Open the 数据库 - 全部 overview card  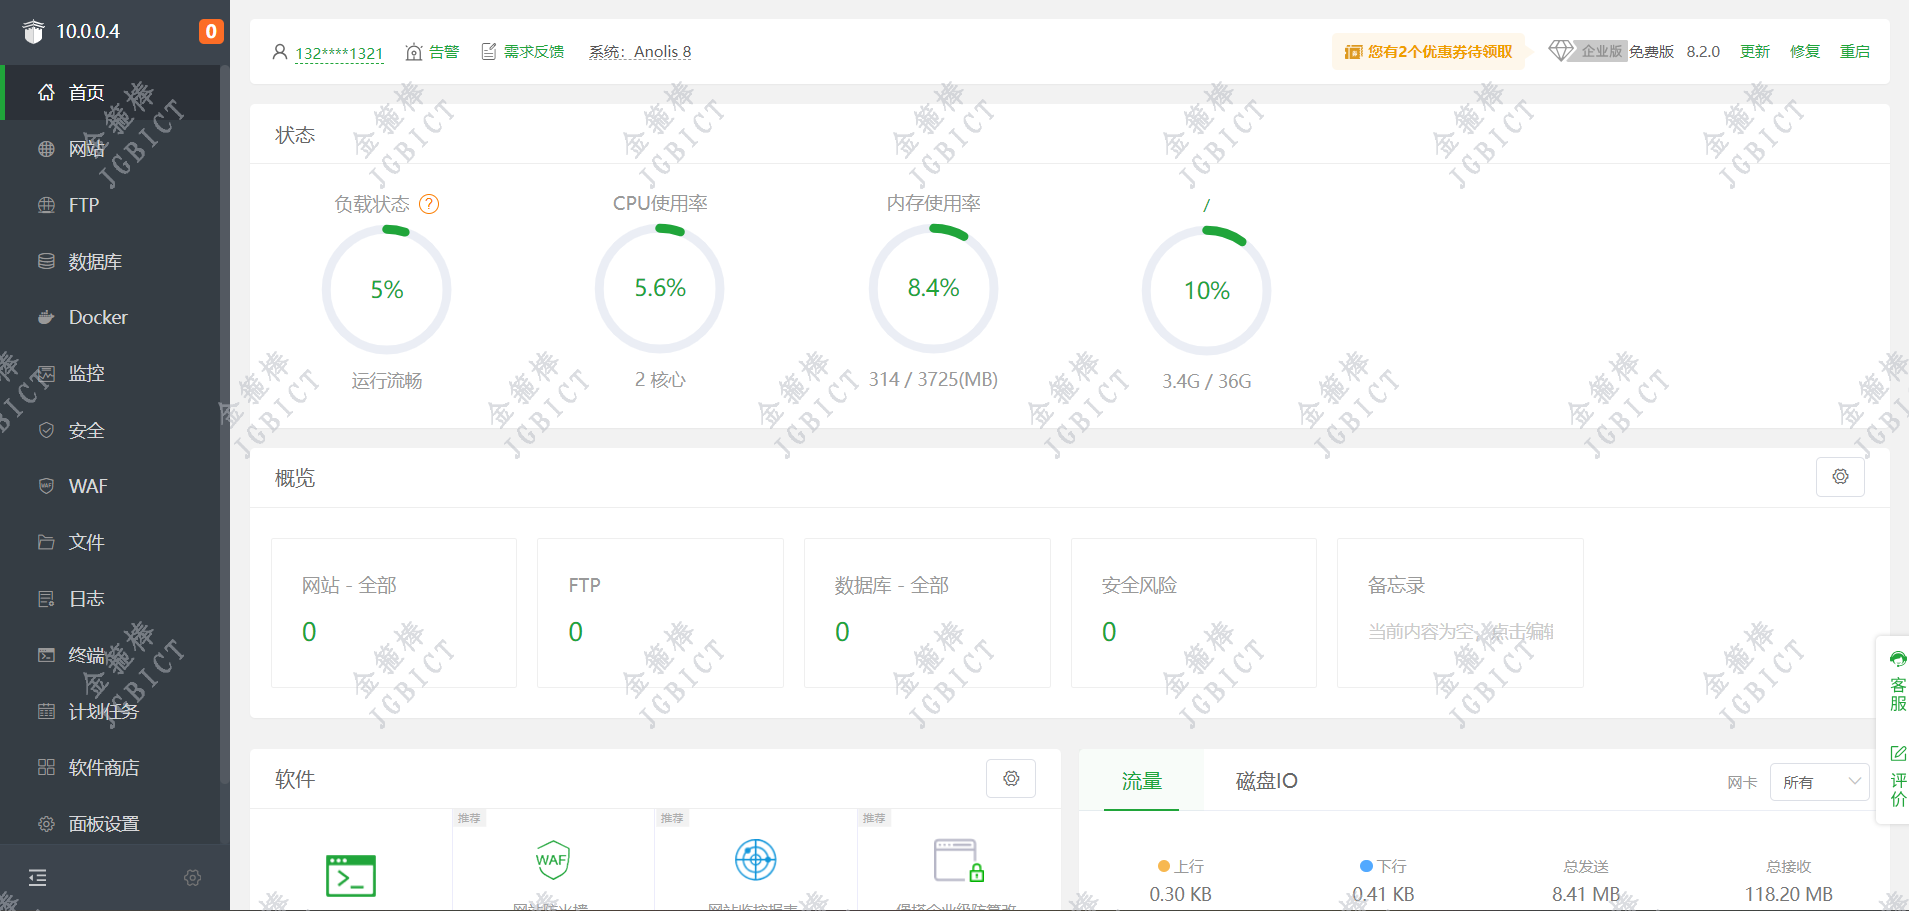click(x=927, y=613)
